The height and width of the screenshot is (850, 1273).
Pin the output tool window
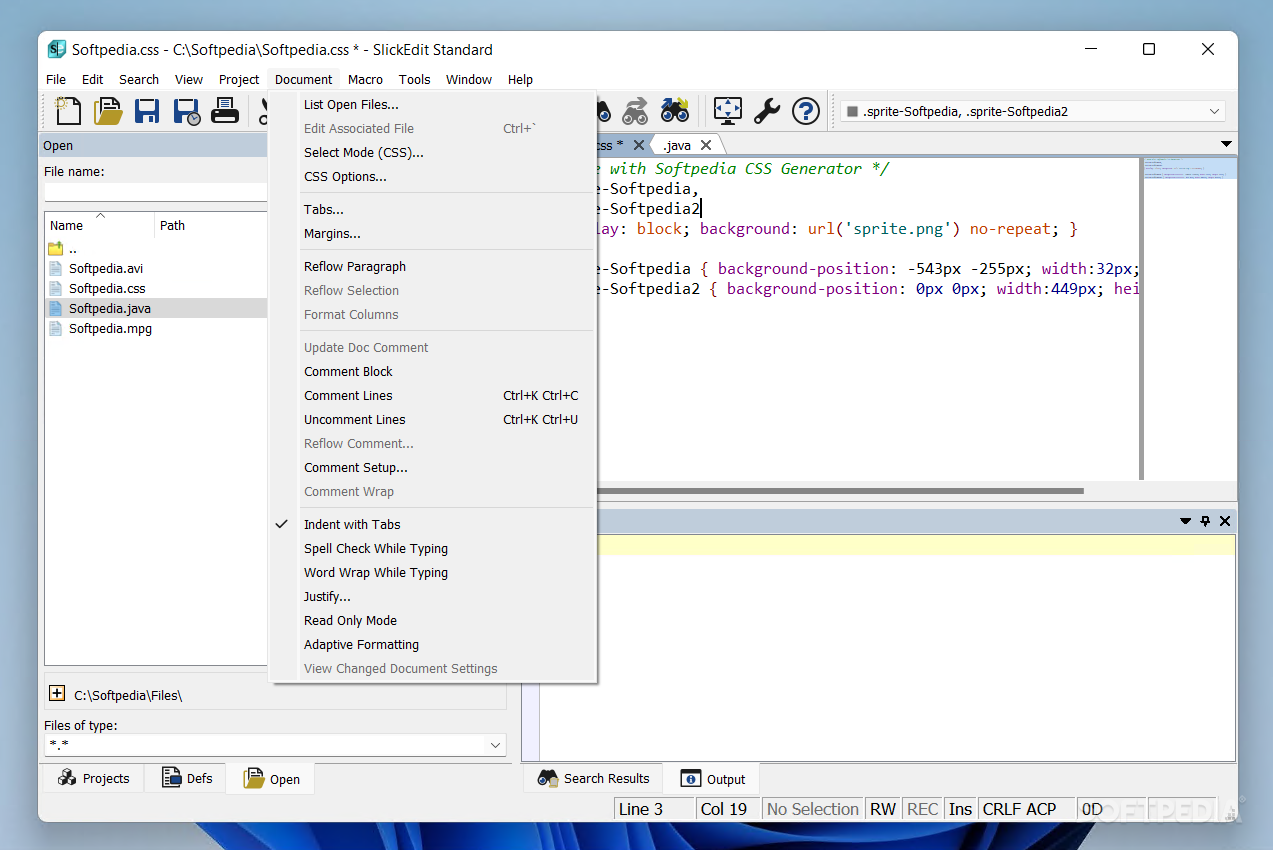[x=1205, y=521]
